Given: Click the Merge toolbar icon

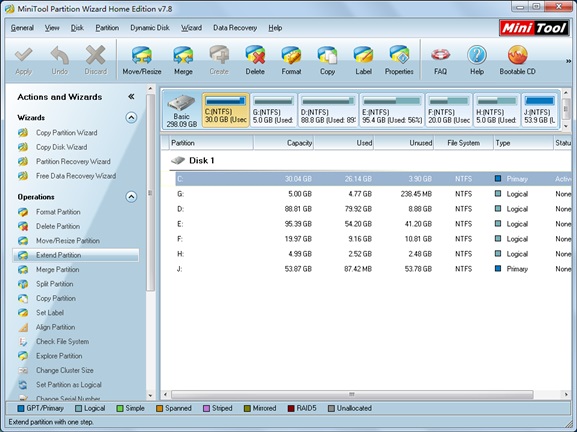Looking at the screenshot, I should tap(183, 60).
